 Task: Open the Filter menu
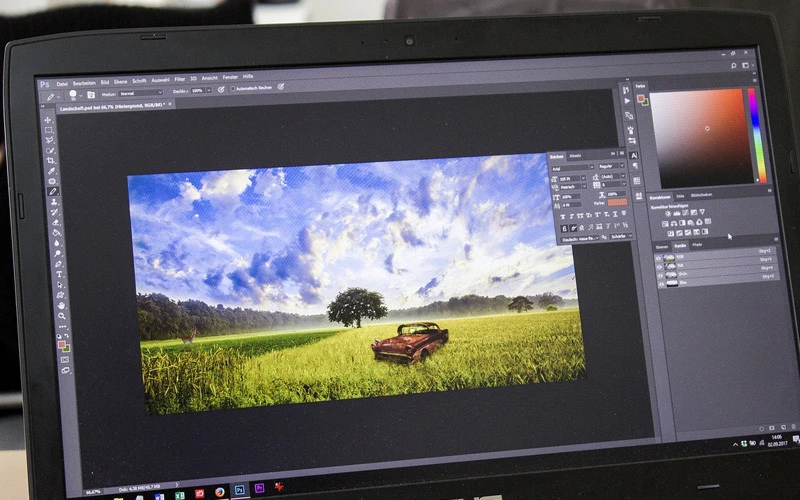click(179, 78)
